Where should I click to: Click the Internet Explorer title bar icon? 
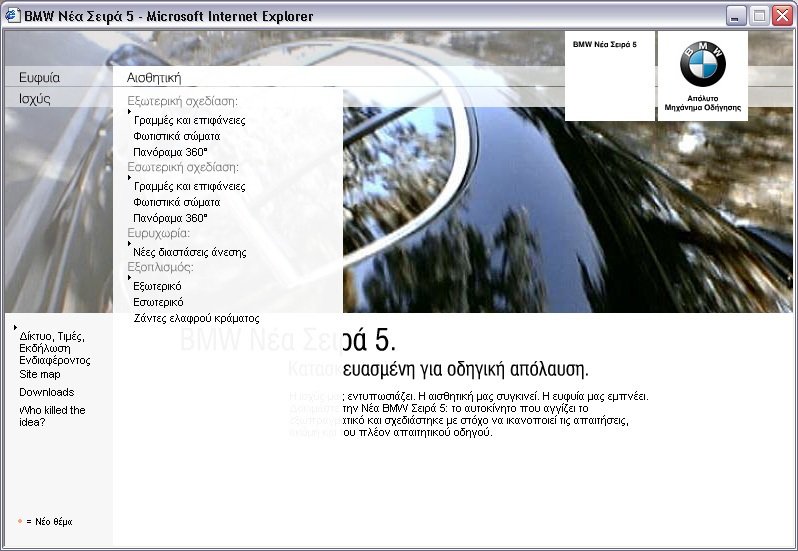click(x=12, y=15)
